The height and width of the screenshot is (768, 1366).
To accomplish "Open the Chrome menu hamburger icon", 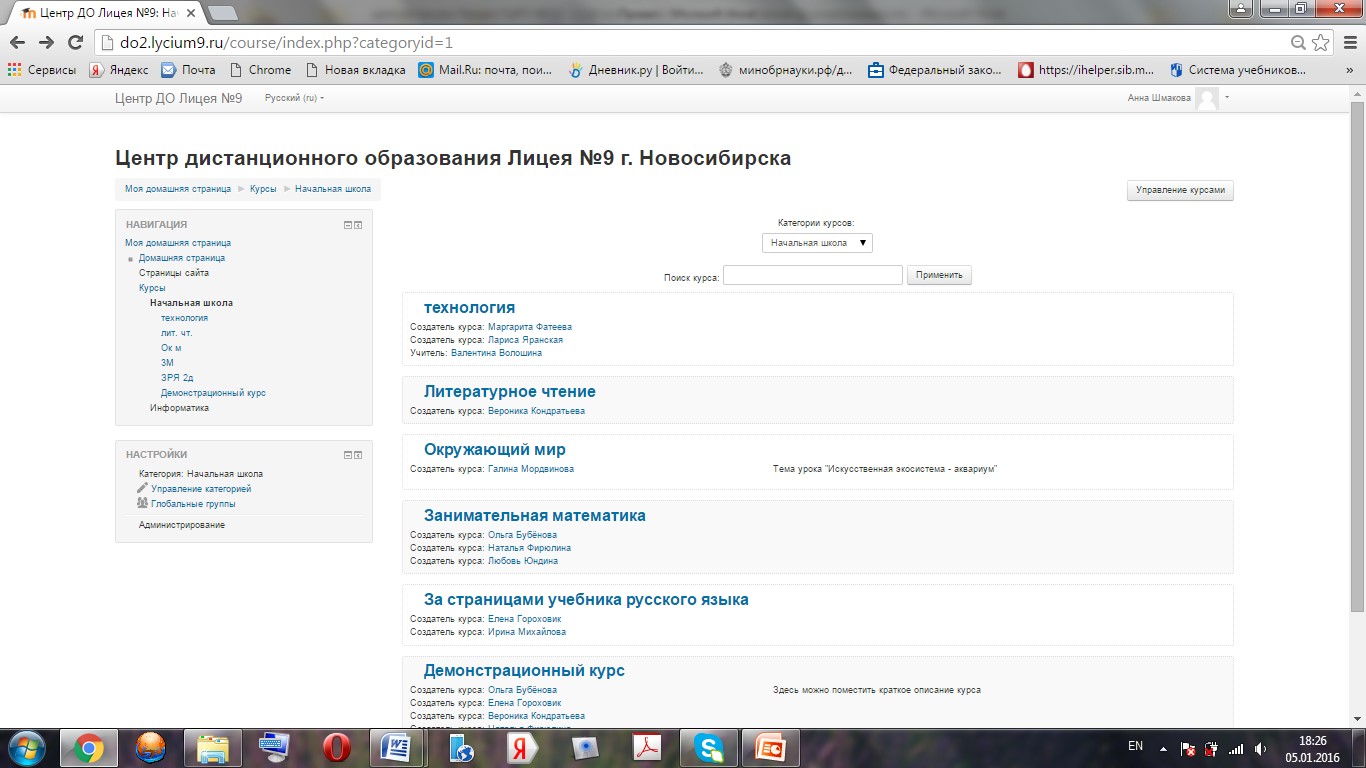I will [1348, 43].
